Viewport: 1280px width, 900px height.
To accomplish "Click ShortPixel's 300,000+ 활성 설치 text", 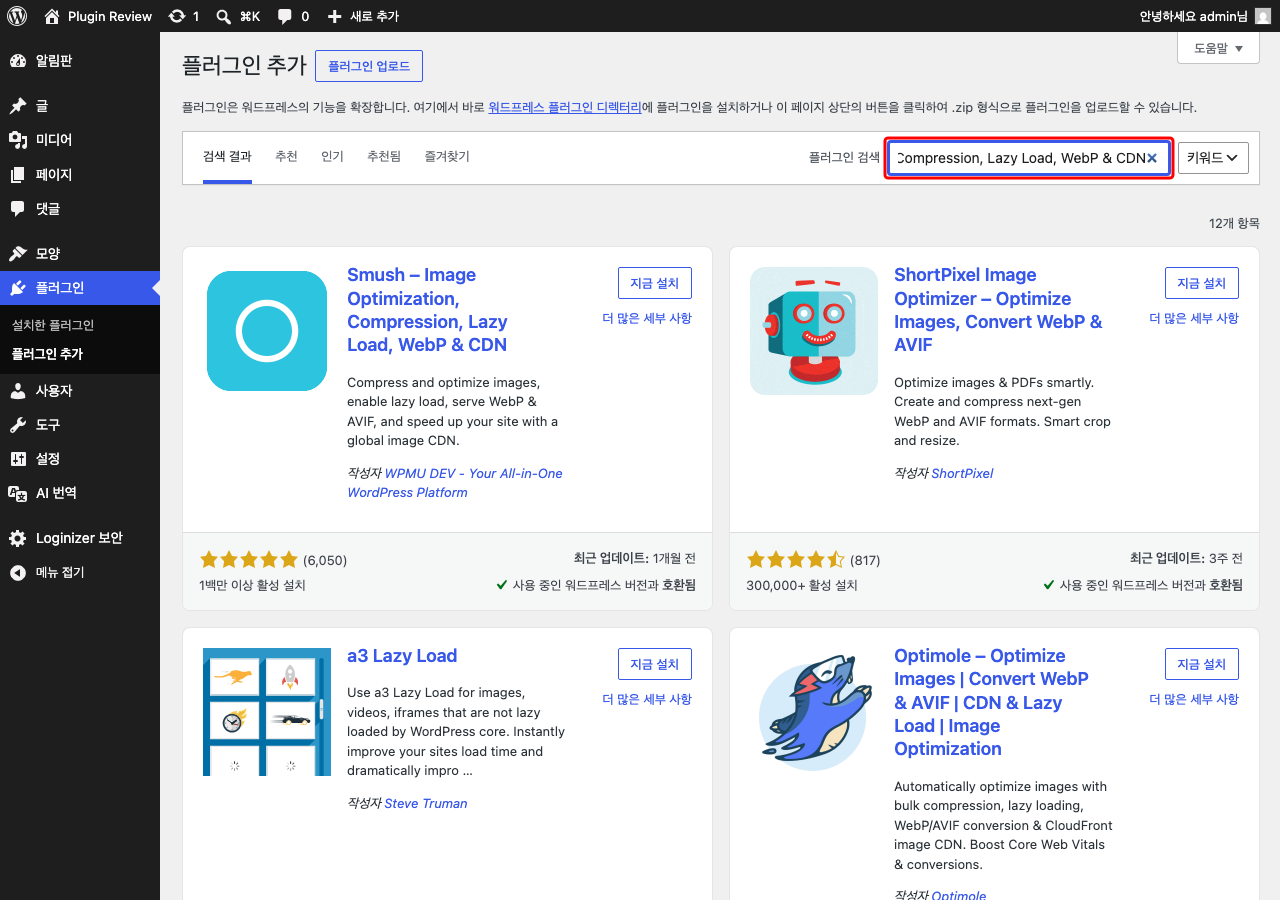I will point(802,585).
